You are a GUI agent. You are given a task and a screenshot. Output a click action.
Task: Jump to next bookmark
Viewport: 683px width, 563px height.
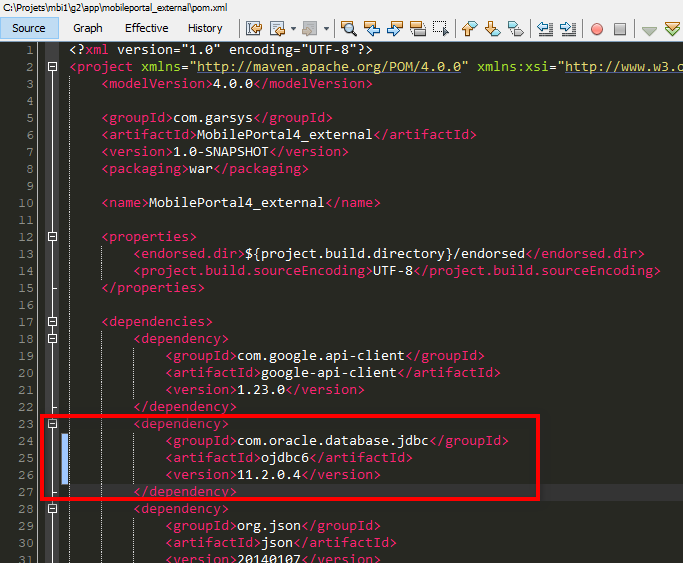tap(492, 29)
